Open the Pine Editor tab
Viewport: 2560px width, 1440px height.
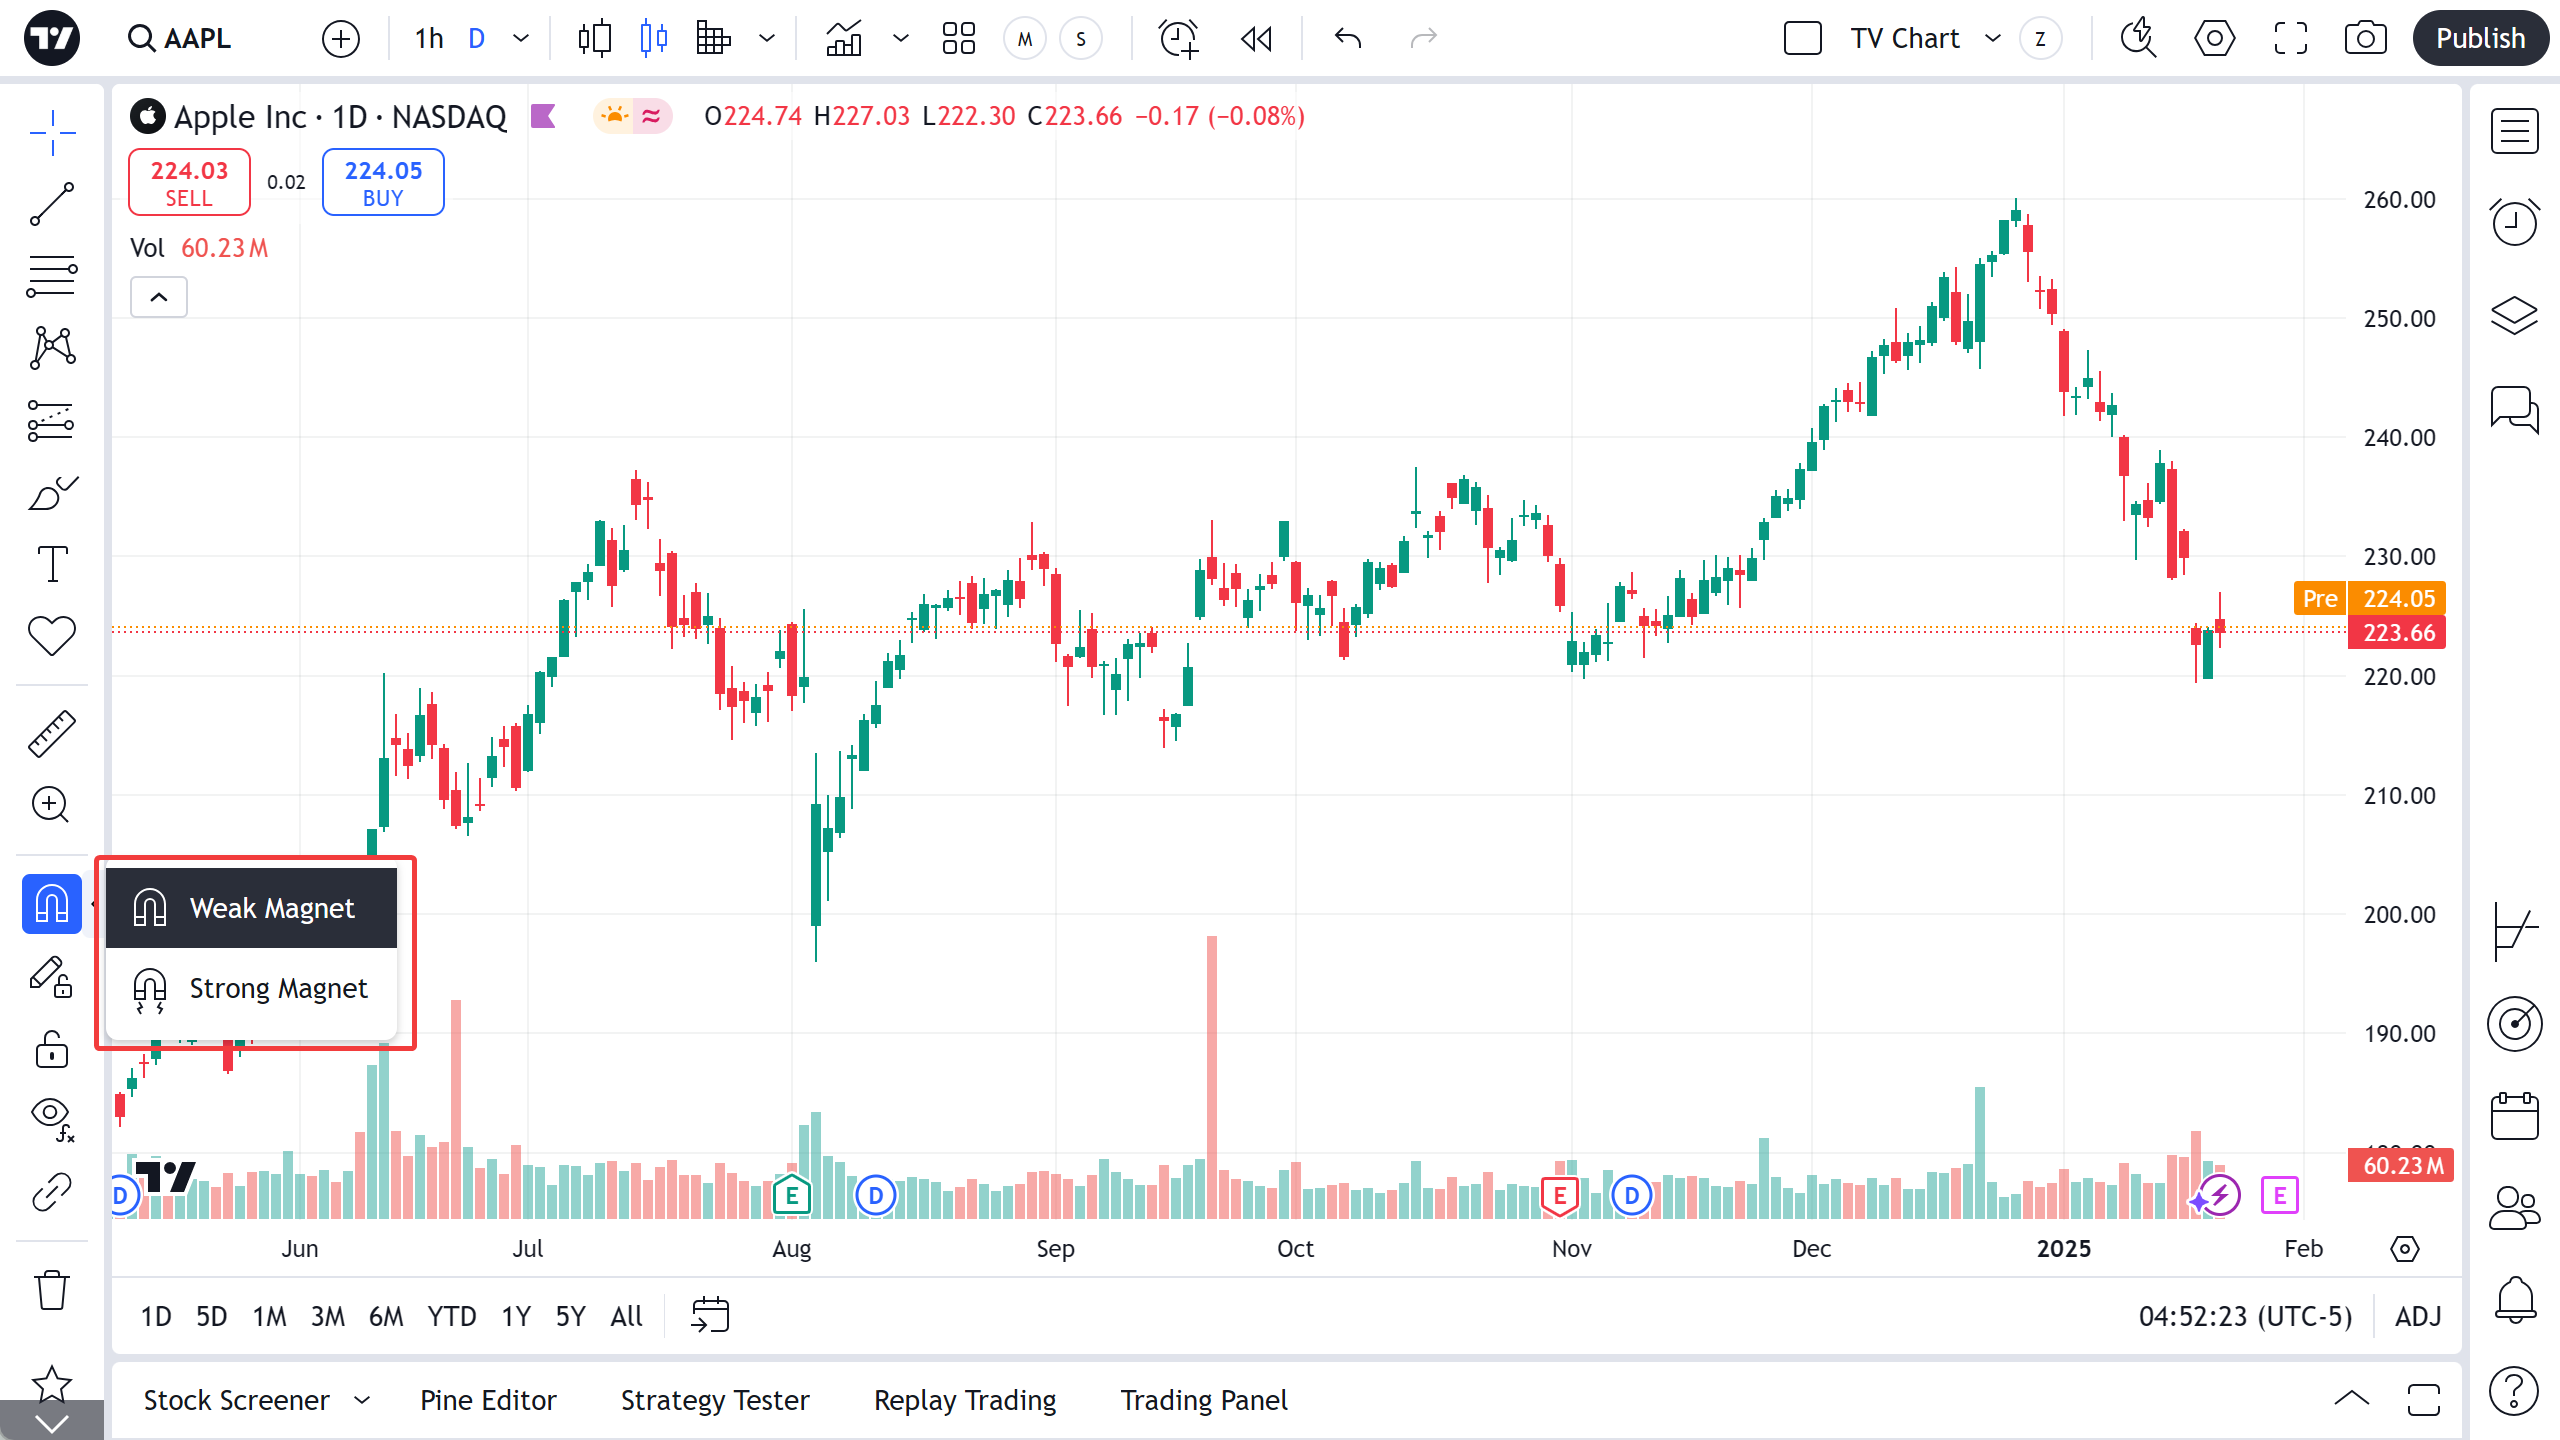pyautogui.click(x=488, y=1400)
